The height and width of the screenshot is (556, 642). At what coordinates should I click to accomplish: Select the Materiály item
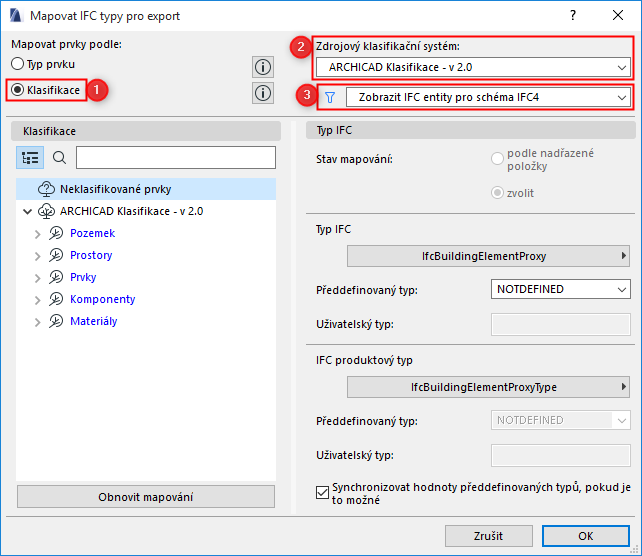click(x=93, y=321)
